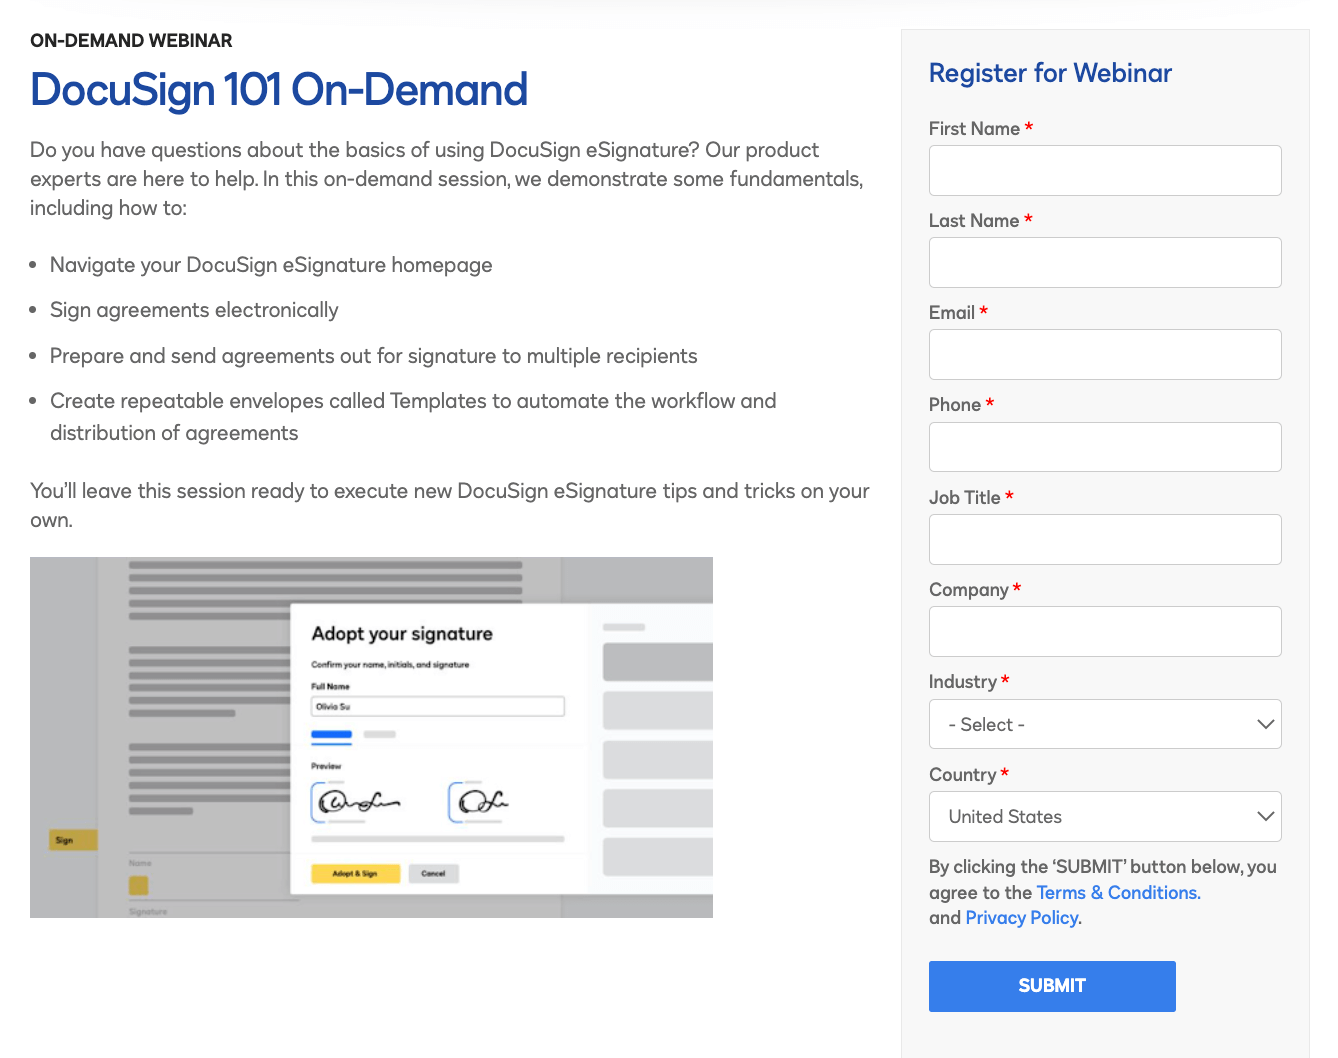The width and height of the screenshot is (1338, 1058).
Task: Open the Country dropdown showing United States
Action: (1105, 817)
